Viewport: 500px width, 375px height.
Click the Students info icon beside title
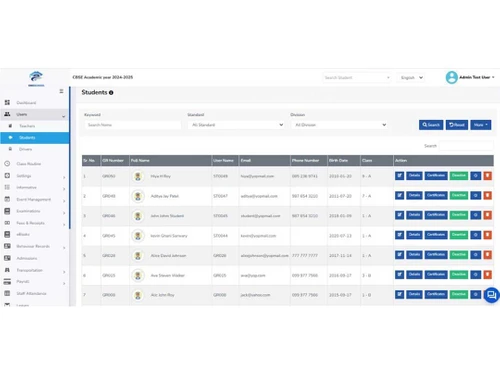111,93
